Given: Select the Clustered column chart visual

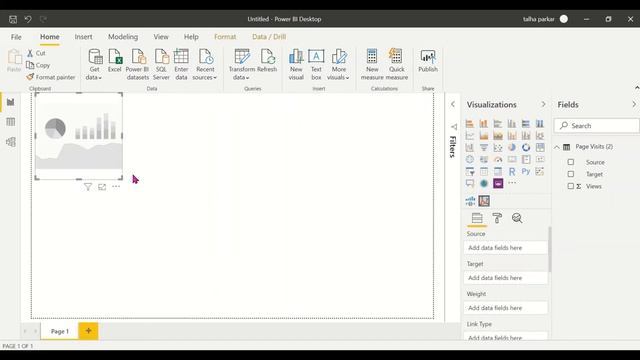Looking at the screenshot, I should [x=512, y=124].
